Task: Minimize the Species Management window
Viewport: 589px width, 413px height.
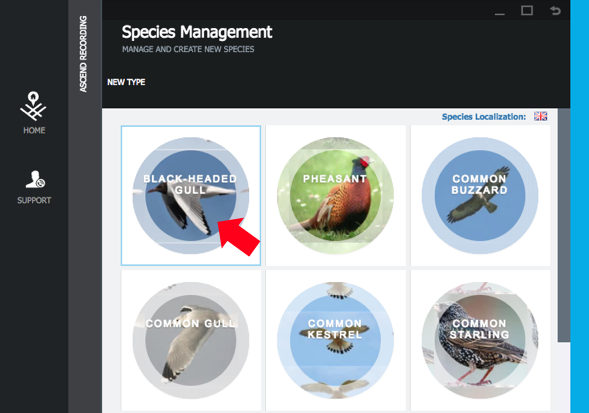Action: pos(500,14)
